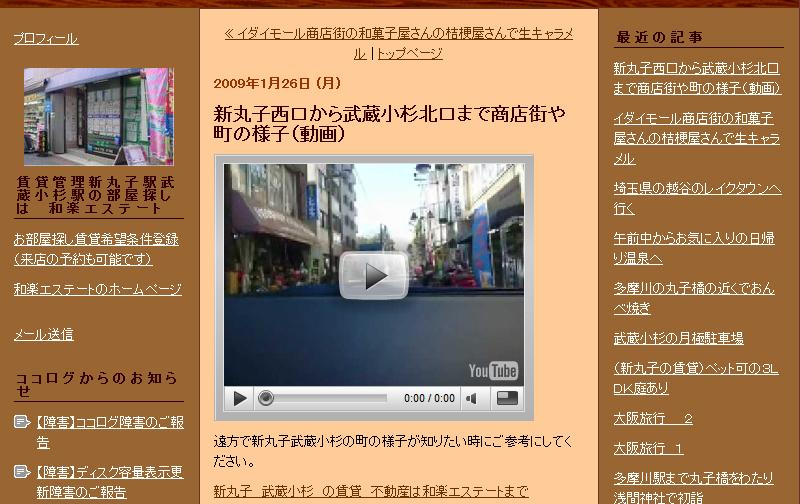Open recent article 多摩川の丸子橋の近くでおんべ焼き
This screenshot has width=800, height=504.
tap(693, 297)
